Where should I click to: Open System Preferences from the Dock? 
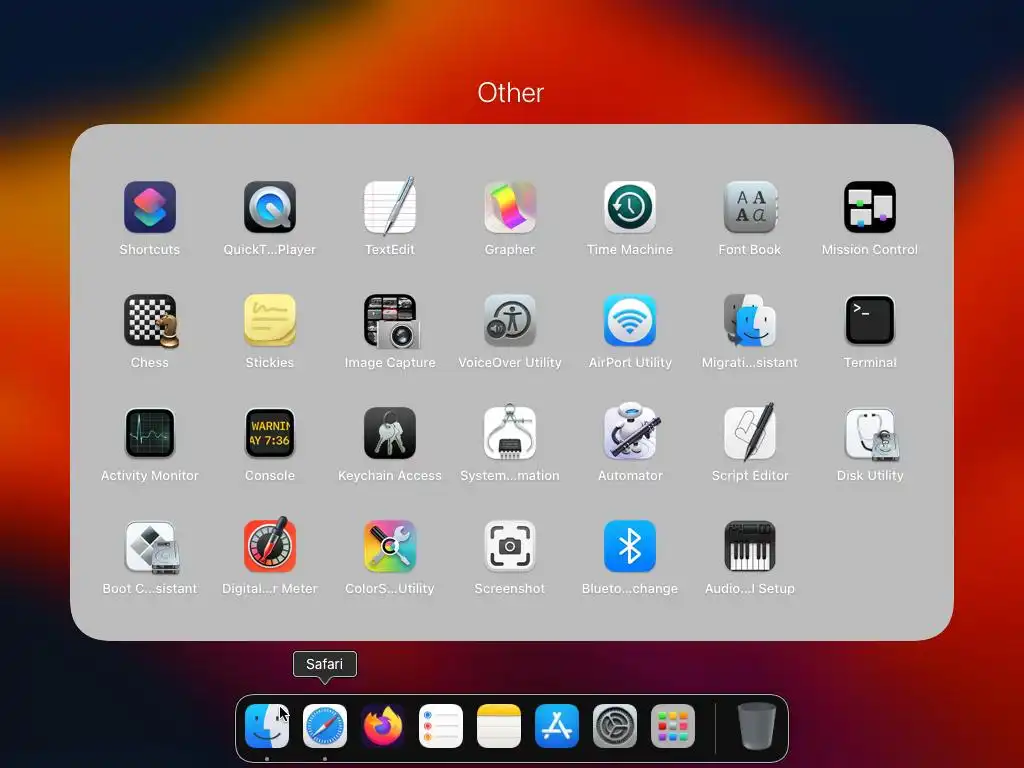615,726
